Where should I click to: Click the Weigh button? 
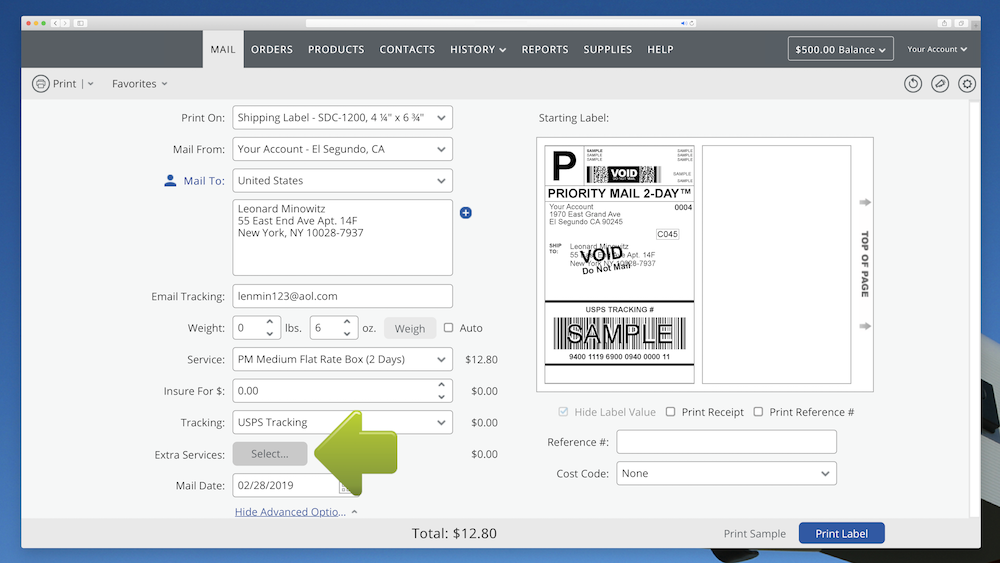pyautogui.click(x=409, y=328)
